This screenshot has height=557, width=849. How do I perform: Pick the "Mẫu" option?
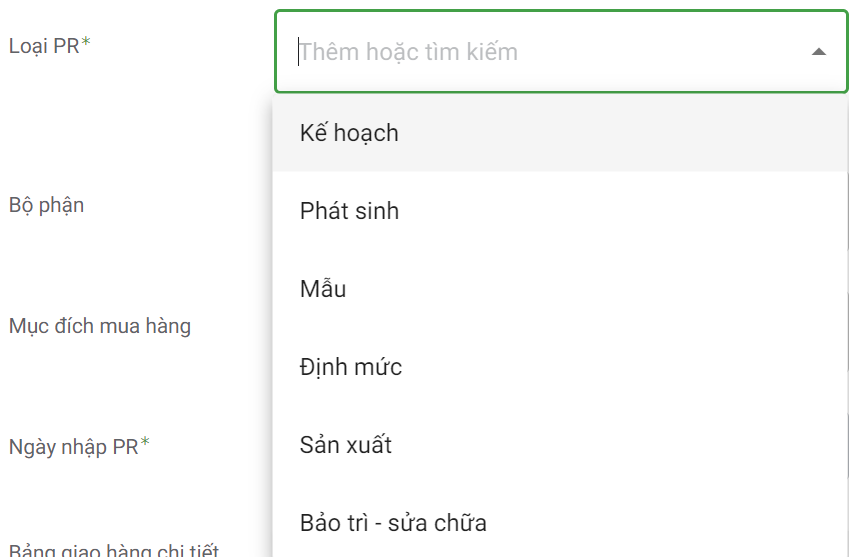tap(323, 289)
